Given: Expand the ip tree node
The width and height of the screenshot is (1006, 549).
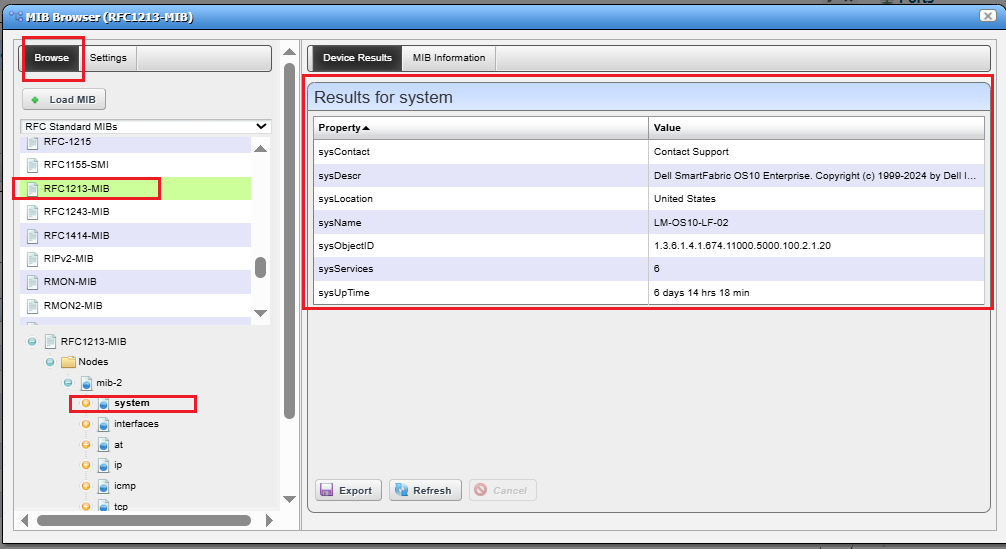Looking at the screenshot, I should [86, 465].
